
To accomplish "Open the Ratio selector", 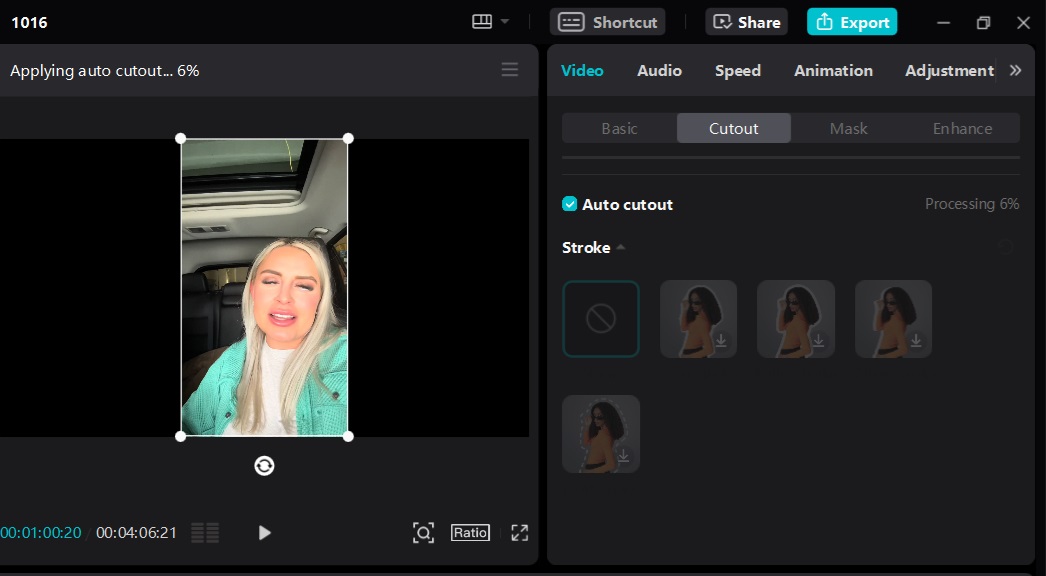I will click(x=470, y=533).
